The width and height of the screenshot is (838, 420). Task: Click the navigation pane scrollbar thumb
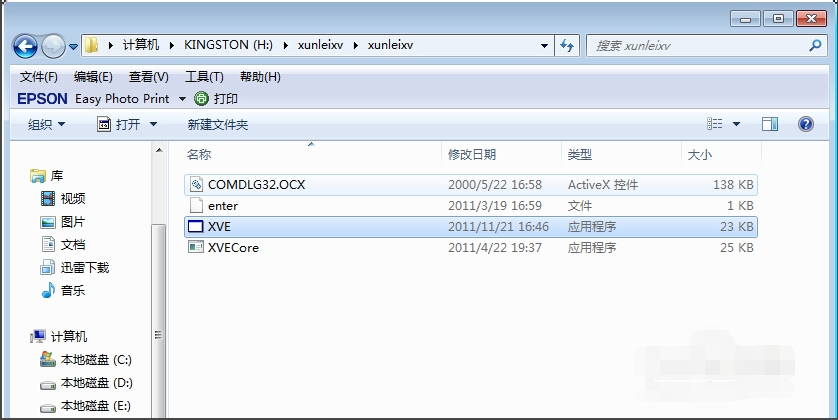[x=159, y=321]
